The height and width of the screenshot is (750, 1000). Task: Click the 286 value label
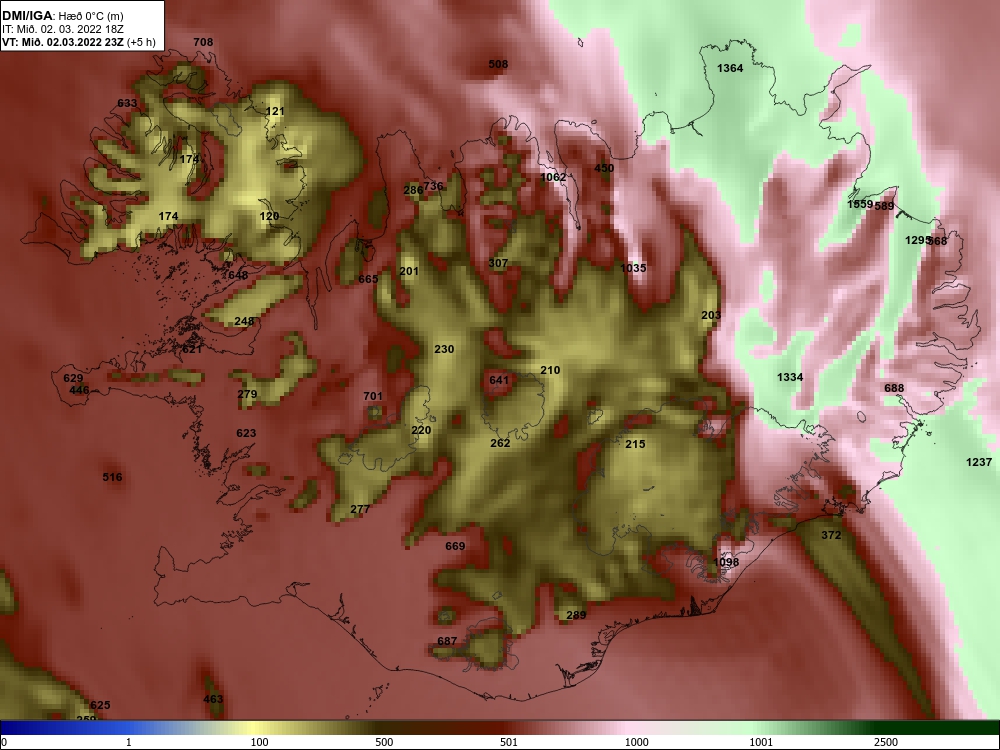413,190
